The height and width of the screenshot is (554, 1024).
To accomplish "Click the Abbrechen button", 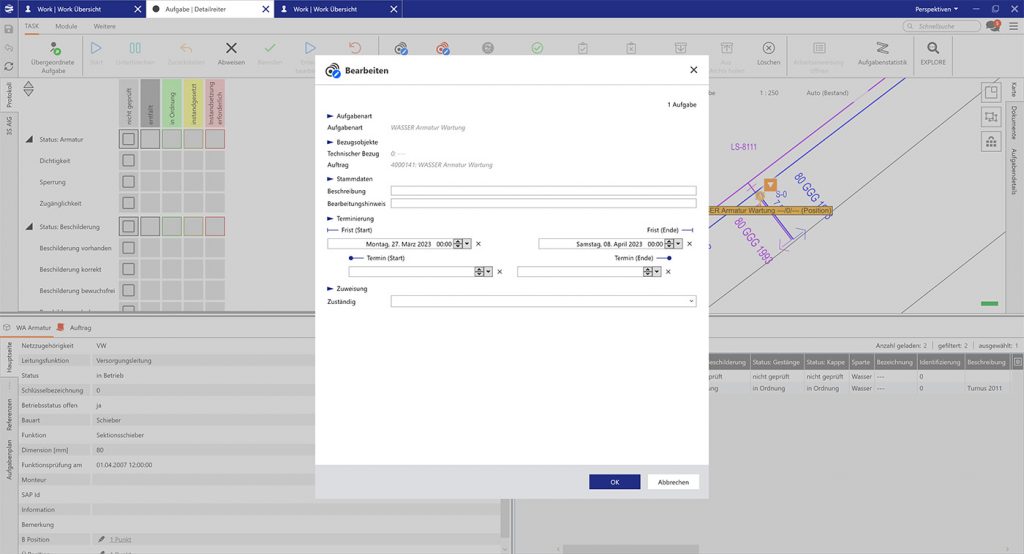I will (672, 482).
